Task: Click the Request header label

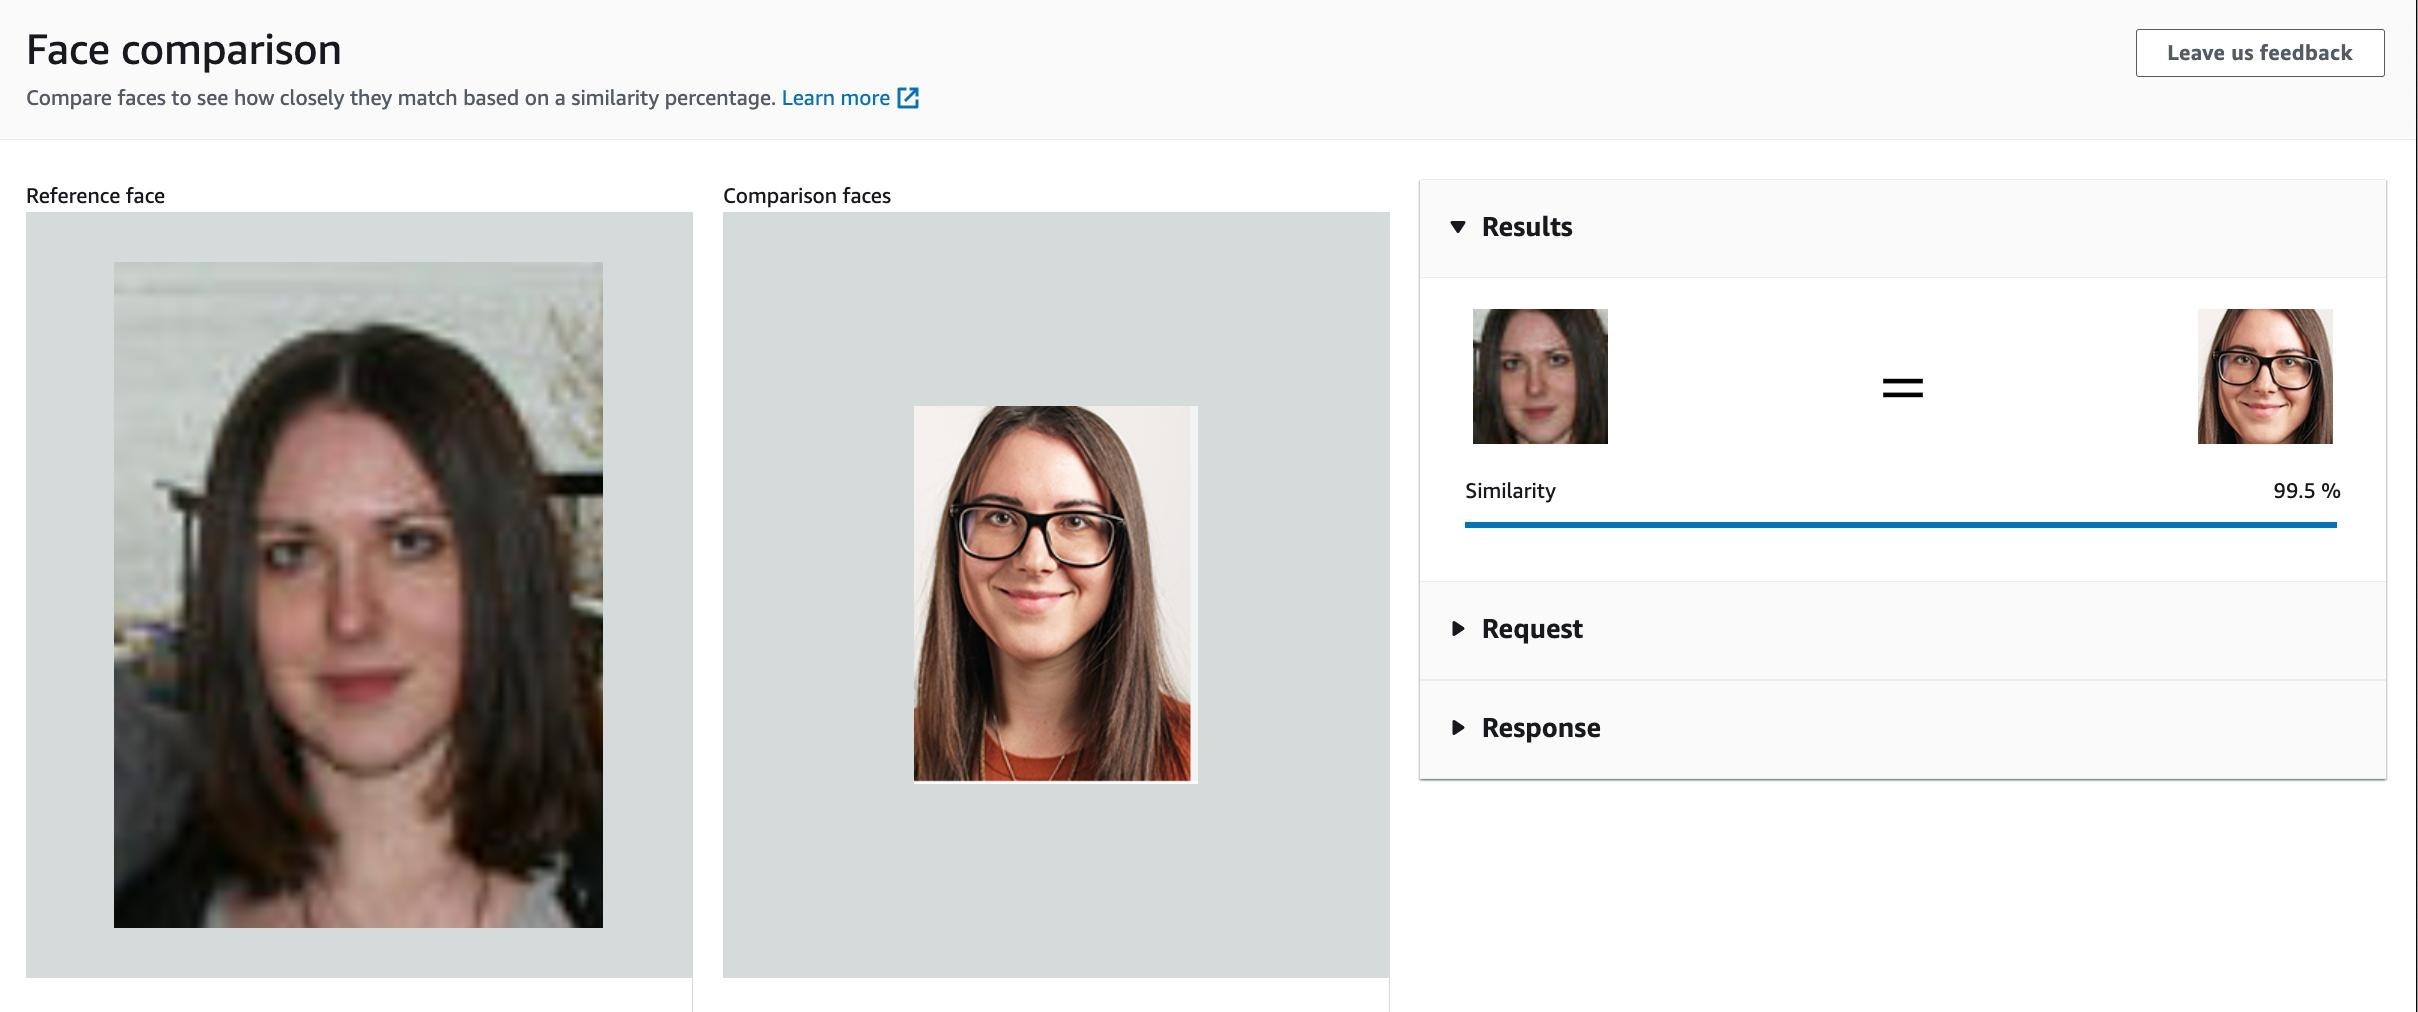Action: [1531, 629]
